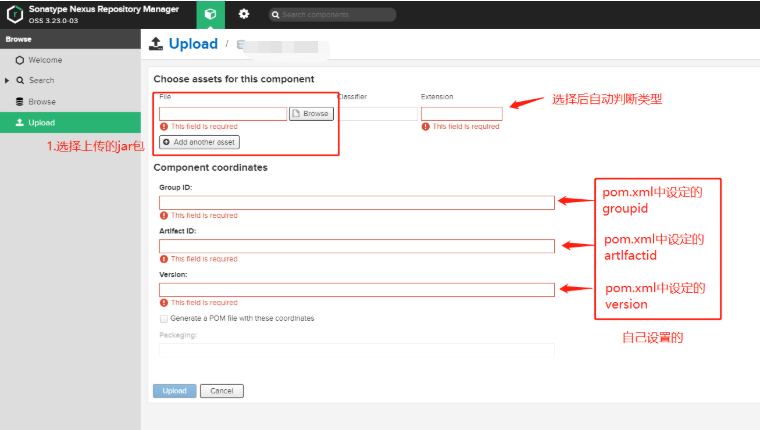Click the File path input field

pos(223,114)
